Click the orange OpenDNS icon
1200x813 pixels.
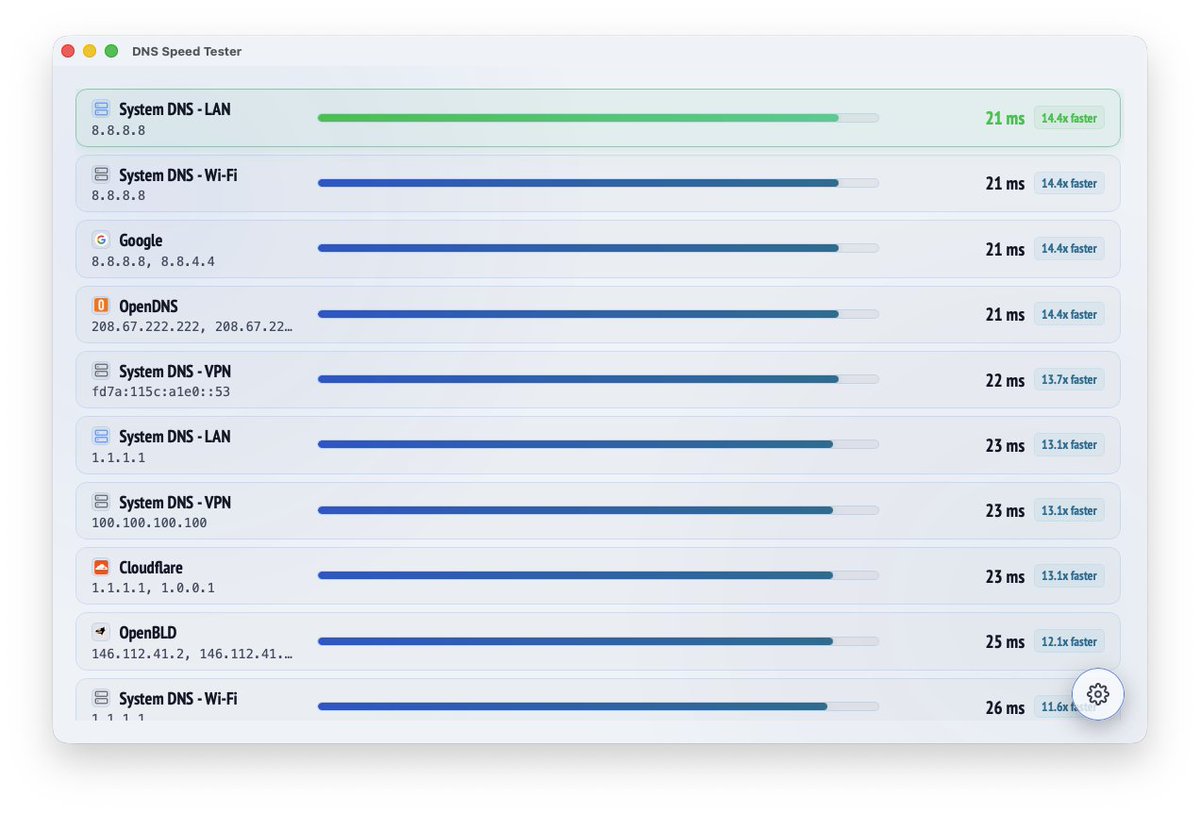coord(101,306)
